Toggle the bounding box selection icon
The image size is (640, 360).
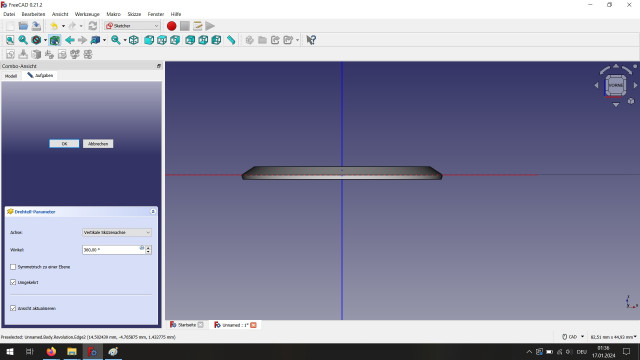pyautogui.click(x=55, y=40)
